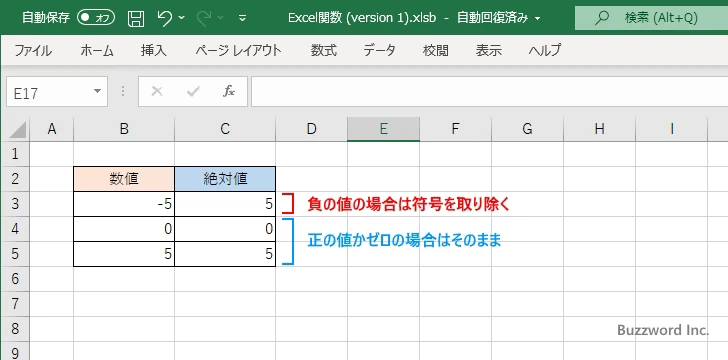Click the blue text 正の値かゼロの場合はそのまま

404,241
